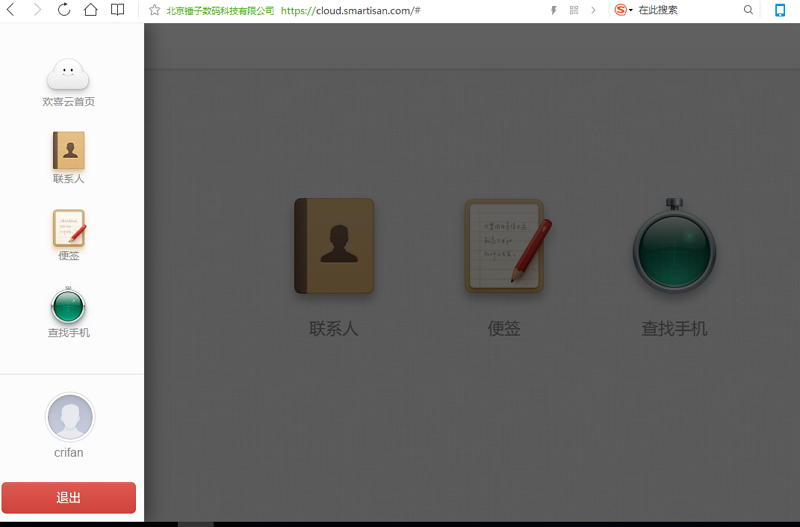Open the Sogou search engine dropdown
800x527 pixels.
[623, 10]
